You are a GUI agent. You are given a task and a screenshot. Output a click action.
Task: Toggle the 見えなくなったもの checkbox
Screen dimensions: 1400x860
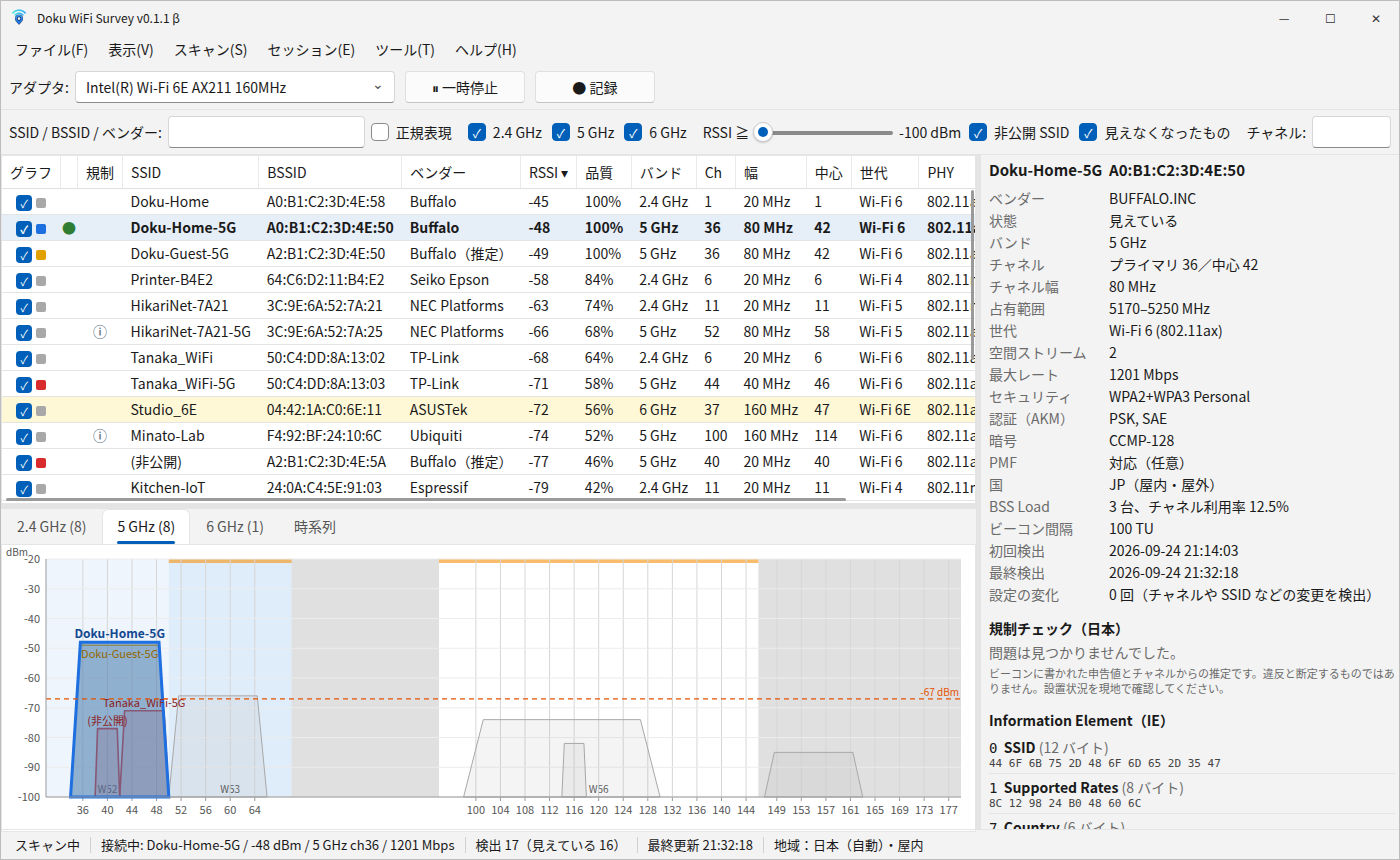click(1088, 132)
